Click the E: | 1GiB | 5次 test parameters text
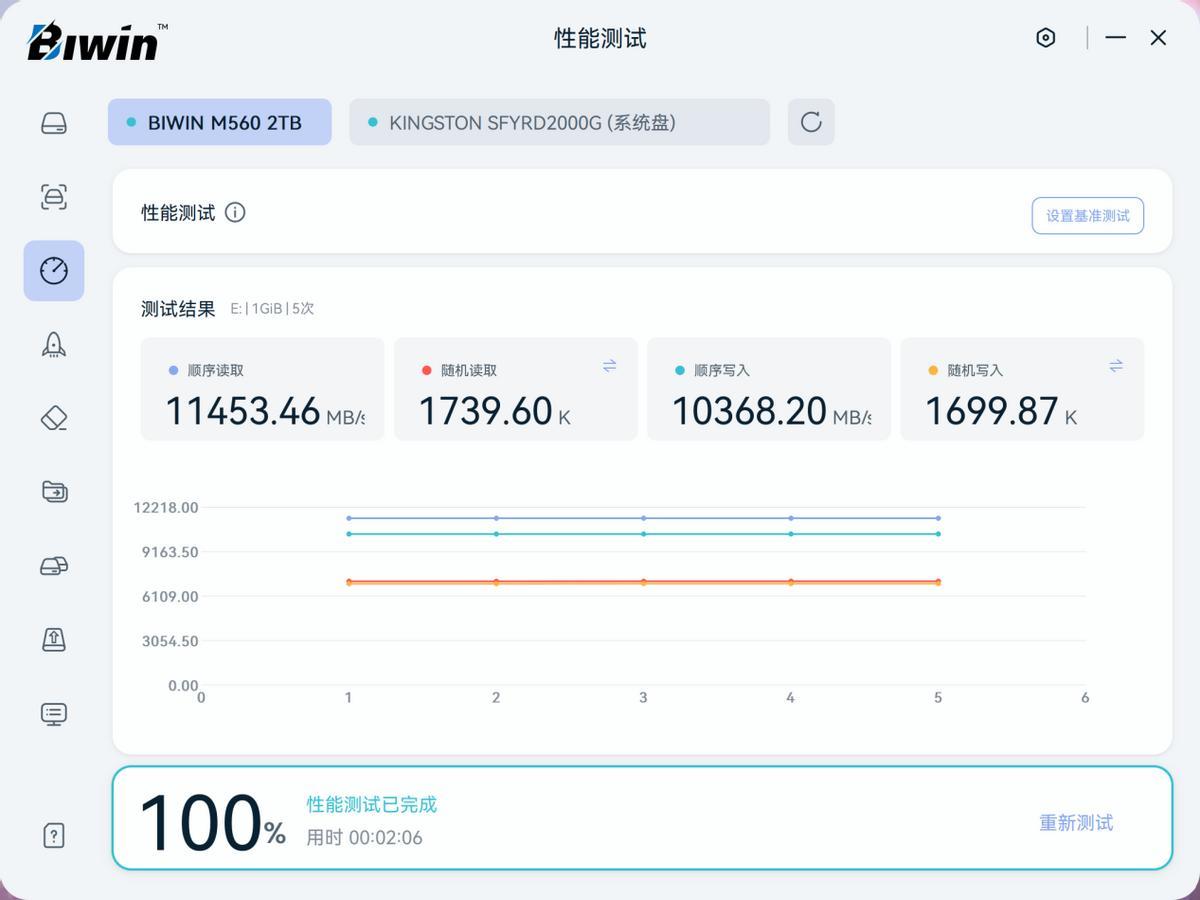The width and height of the screenshot is (1200, 900). click(272, 309)
